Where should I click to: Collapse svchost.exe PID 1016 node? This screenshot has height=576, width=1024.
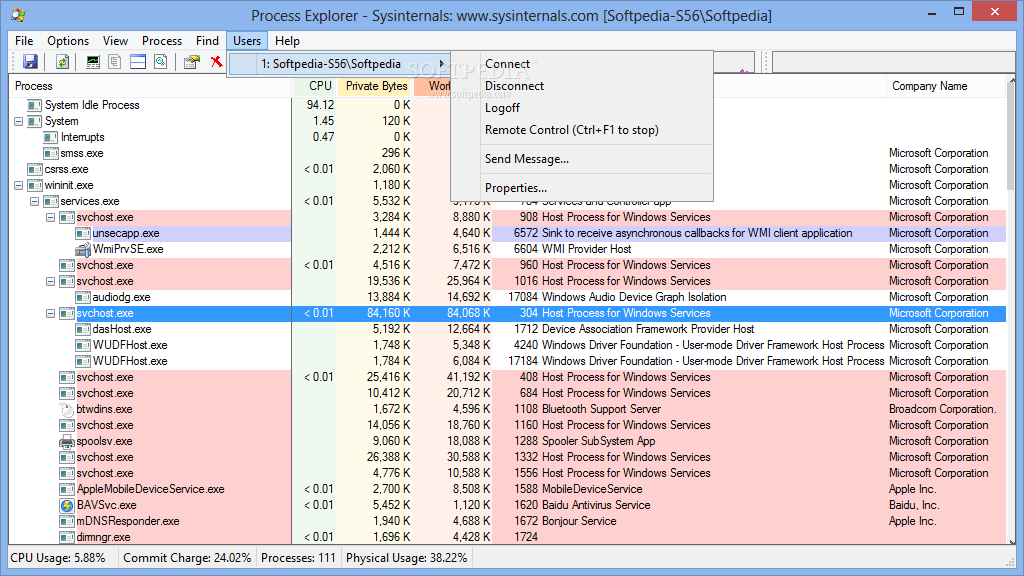click(x=50, y=281)
